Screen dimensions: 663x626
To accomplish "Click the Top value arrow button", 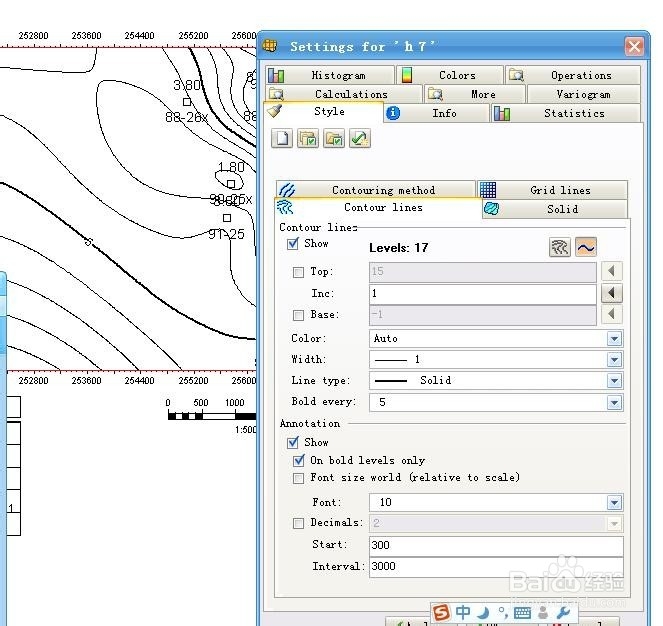I will (611, 271).
